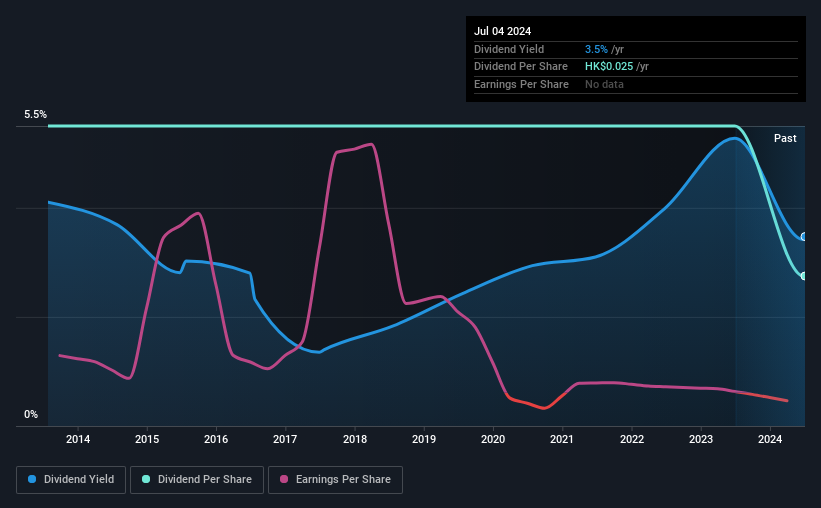Click the 2016 x-axis year label
Viewport: 821px width, 508px height.
(x=216, y=439)
